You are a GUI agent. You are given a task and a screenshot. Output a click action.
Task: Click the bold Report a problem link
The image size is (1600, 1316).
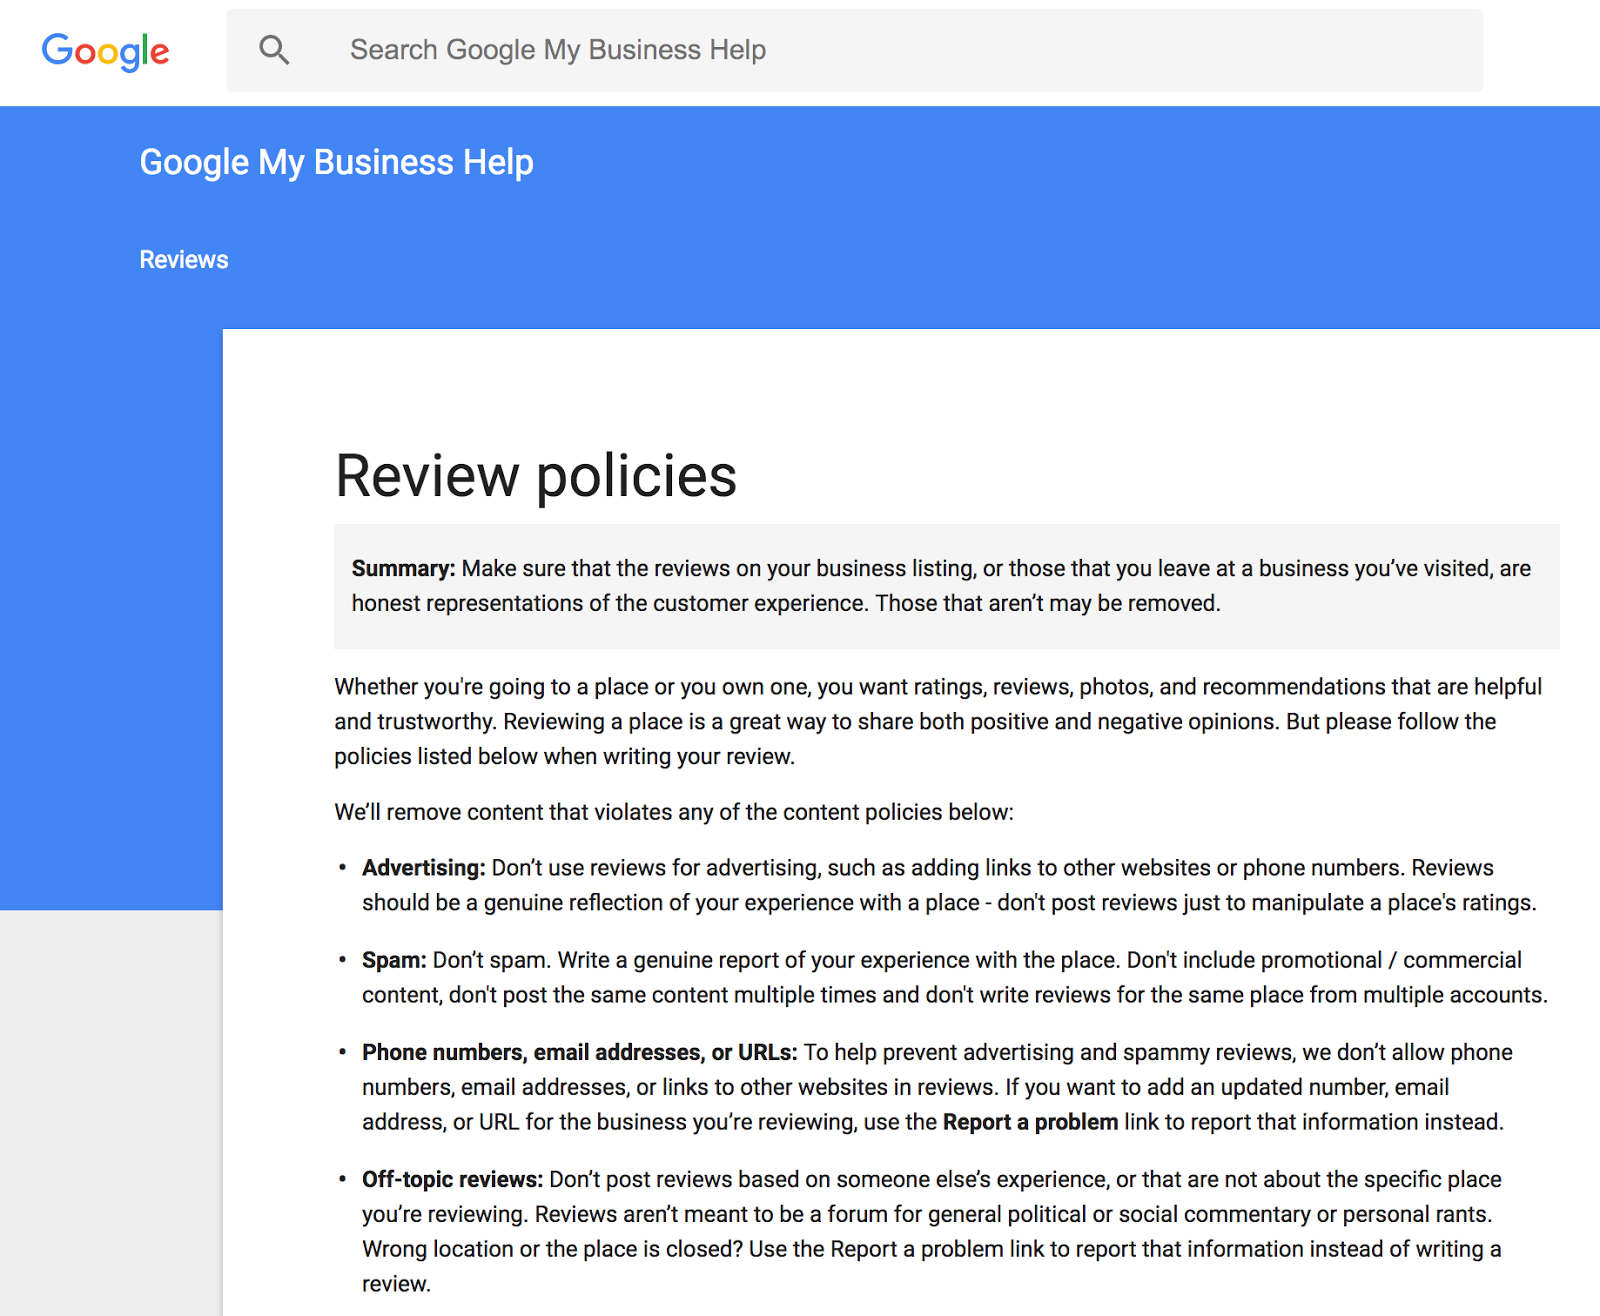(x=1030, y=1122)
